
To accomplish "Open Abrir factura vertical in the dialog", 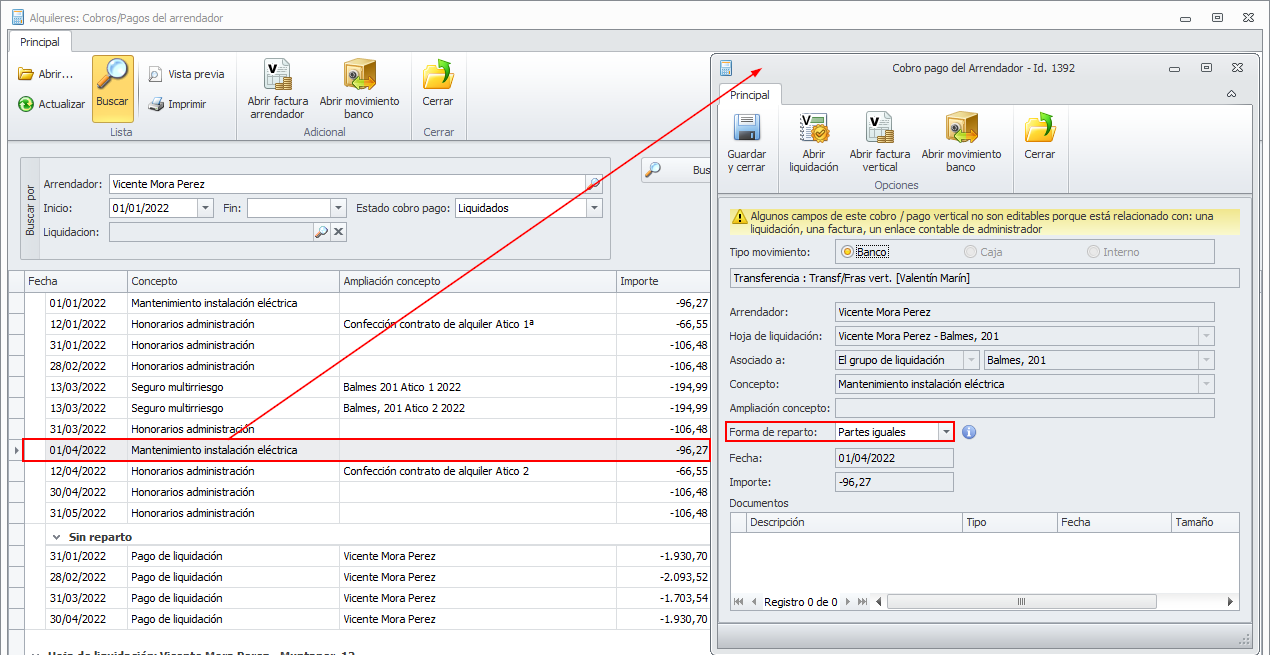I will [880, 143].
